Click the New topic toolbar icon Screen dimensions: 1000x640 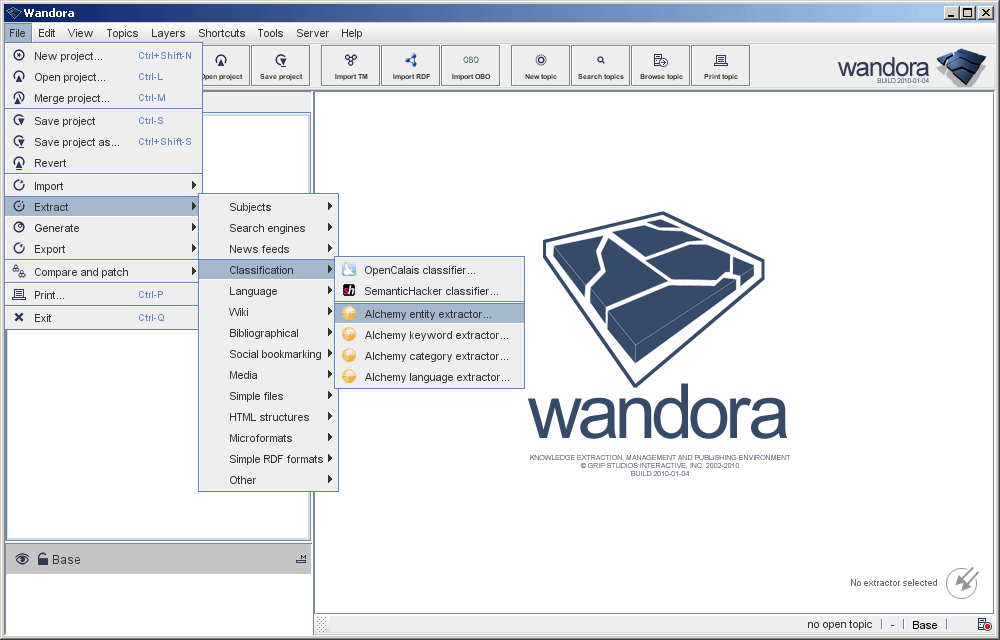541,65
